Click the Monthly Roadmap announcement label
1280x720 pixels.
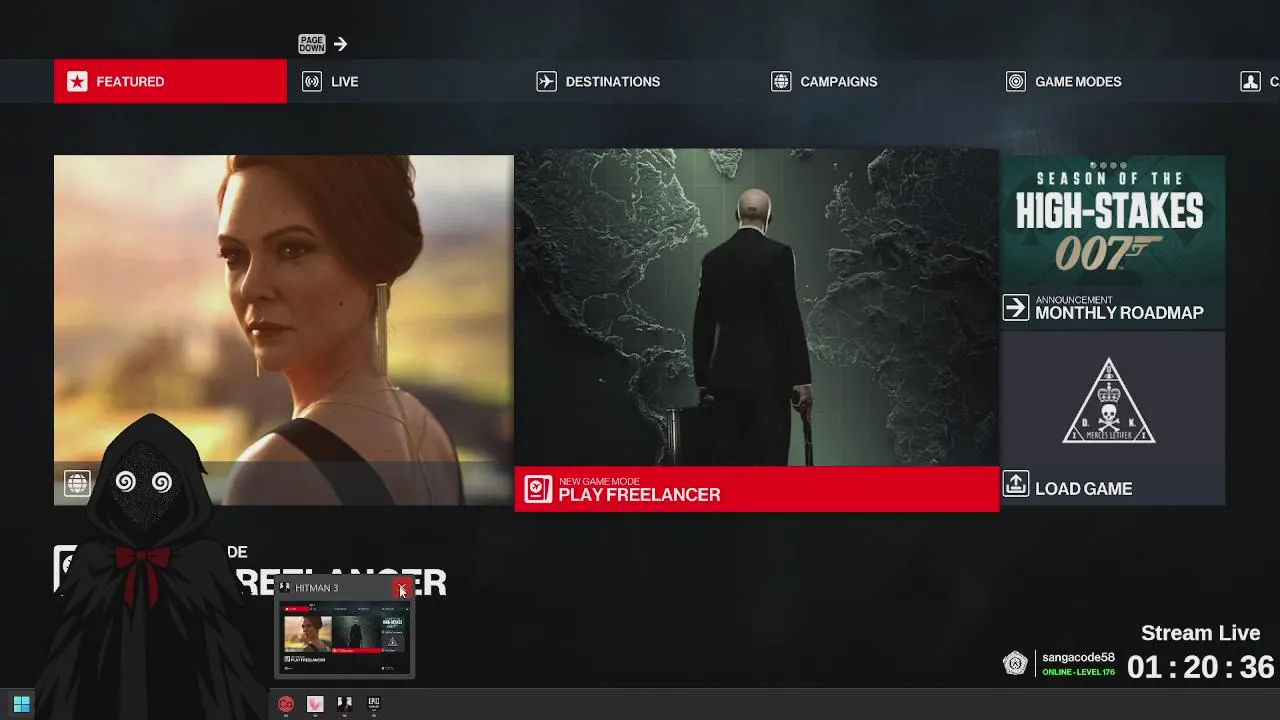1119,308
